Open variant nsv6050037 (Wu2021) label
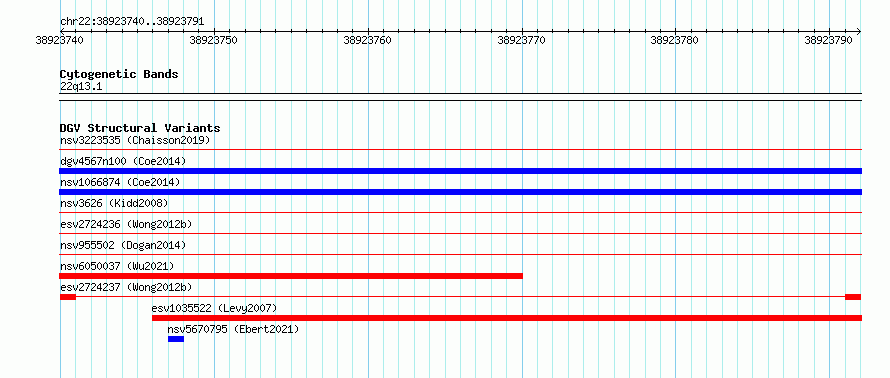This screenshot has height=378, width=890. (x=117, y=266)
